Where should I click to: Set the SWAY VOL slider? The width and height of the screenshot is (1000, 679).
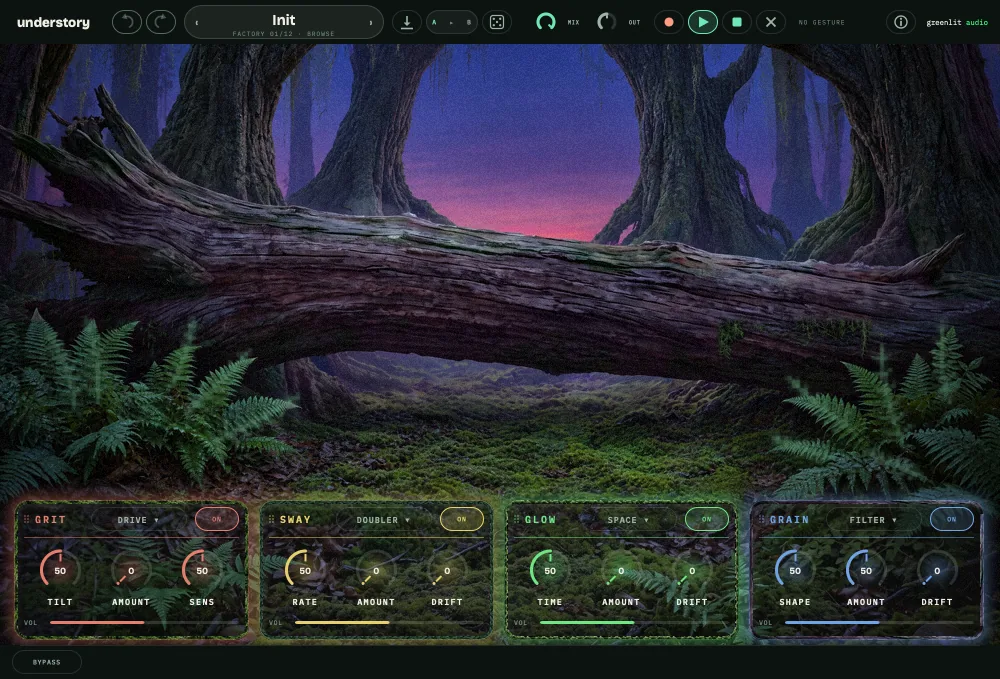(389, 622)
